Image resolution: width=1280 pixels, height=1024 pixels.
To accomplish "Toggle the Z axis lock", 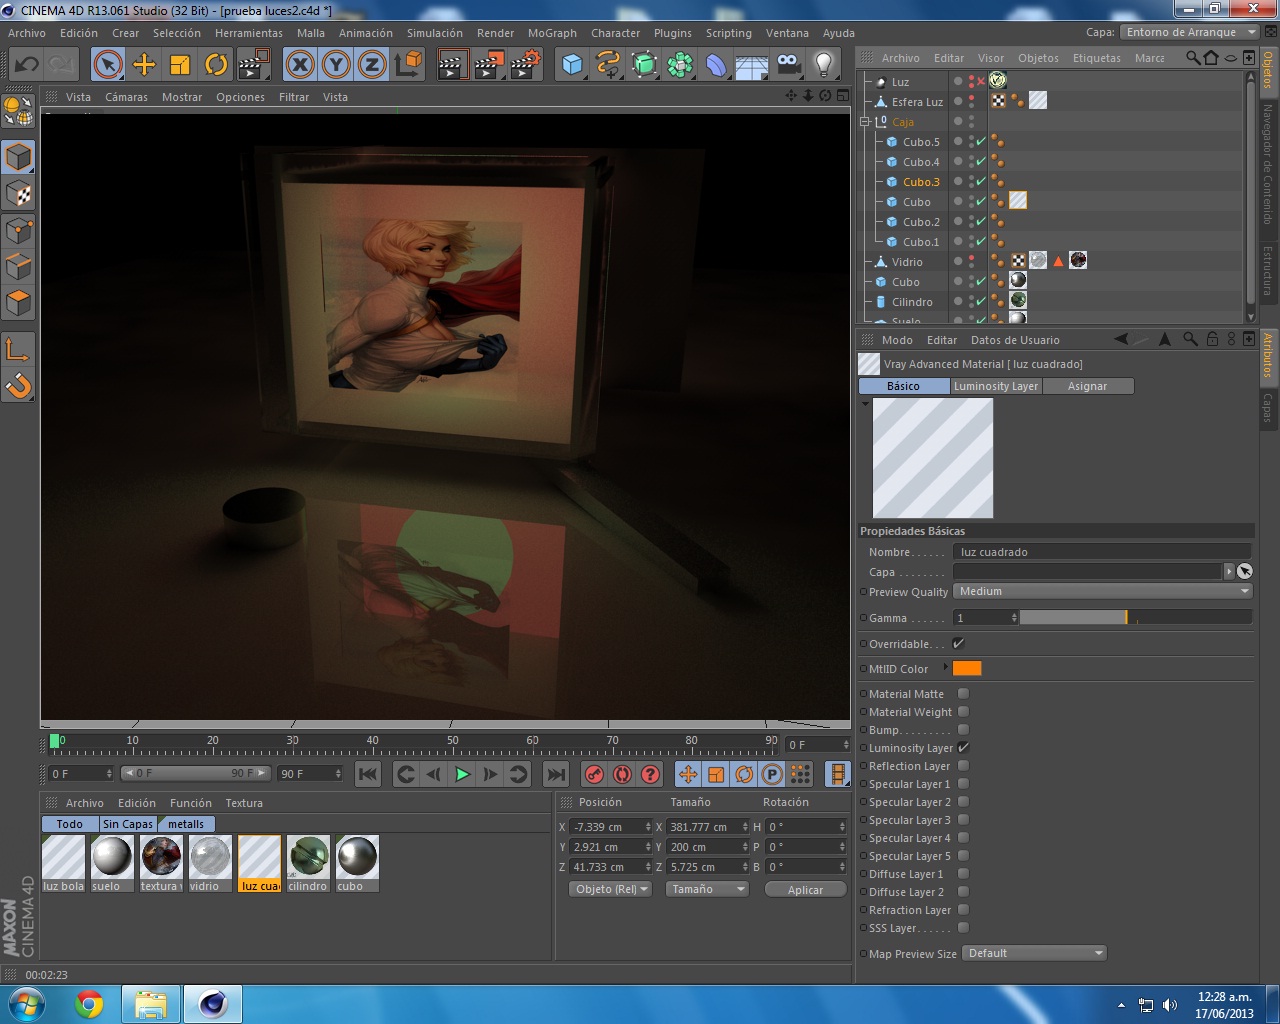I will point(372,65).
